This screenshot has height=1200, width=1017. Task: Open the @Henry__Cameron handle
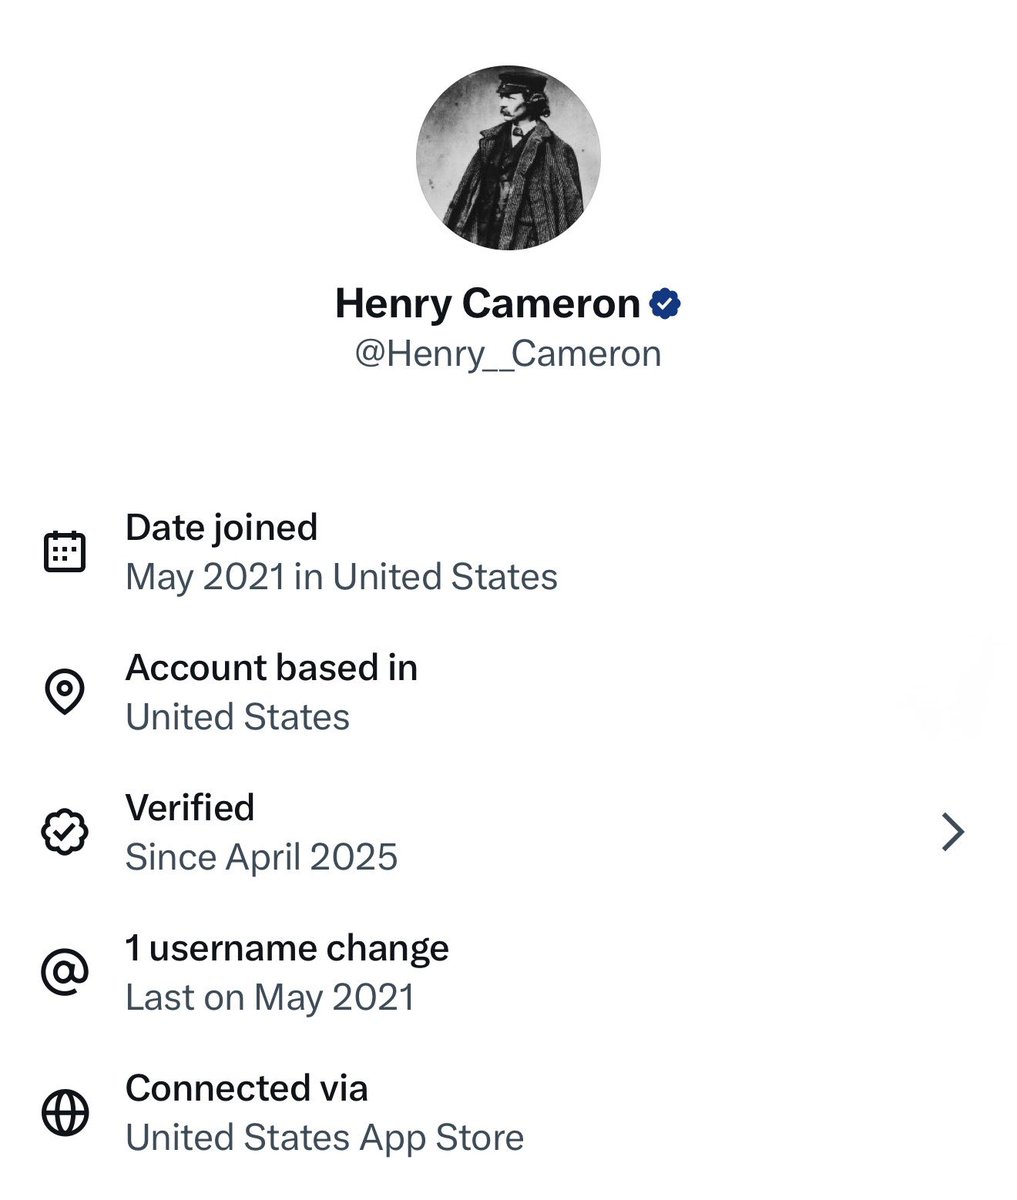point(508,354)
